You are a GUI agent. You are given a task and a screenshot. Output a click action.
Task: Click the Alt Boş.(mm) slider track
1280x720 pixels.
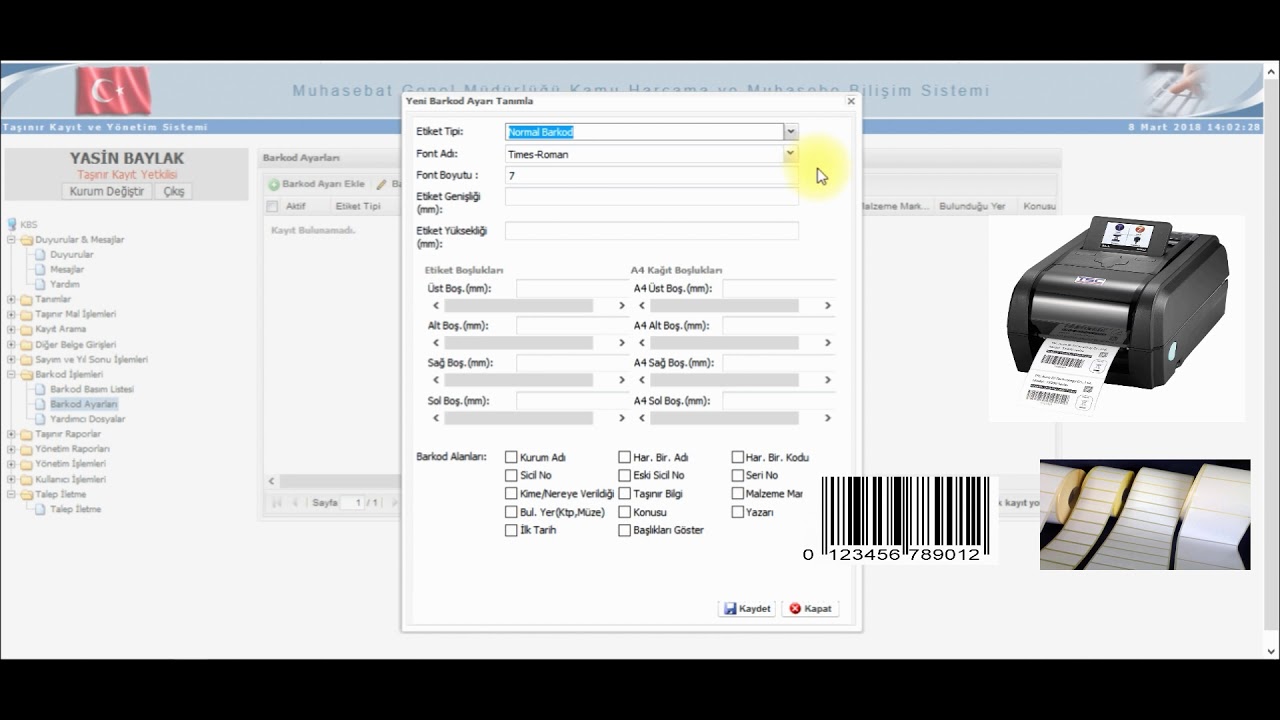[518, 343]
